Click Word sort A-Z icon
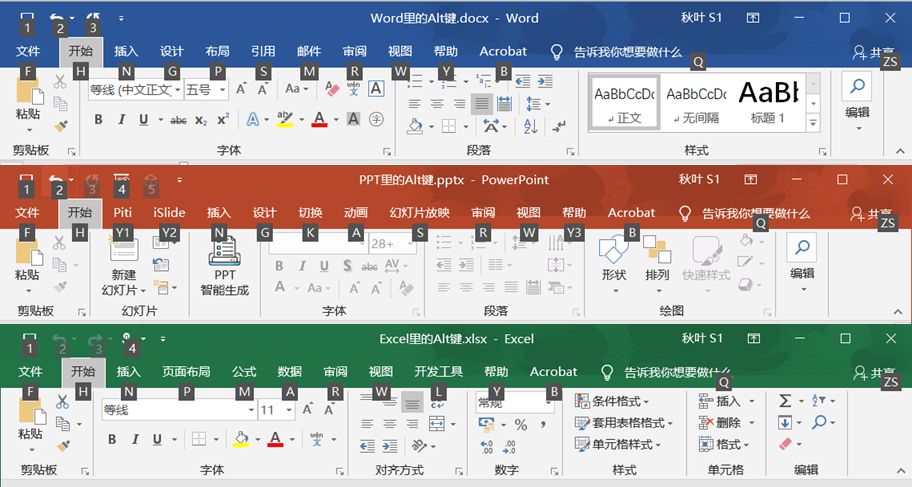Screen dimensions: 912x487 (x=530, y=125)
